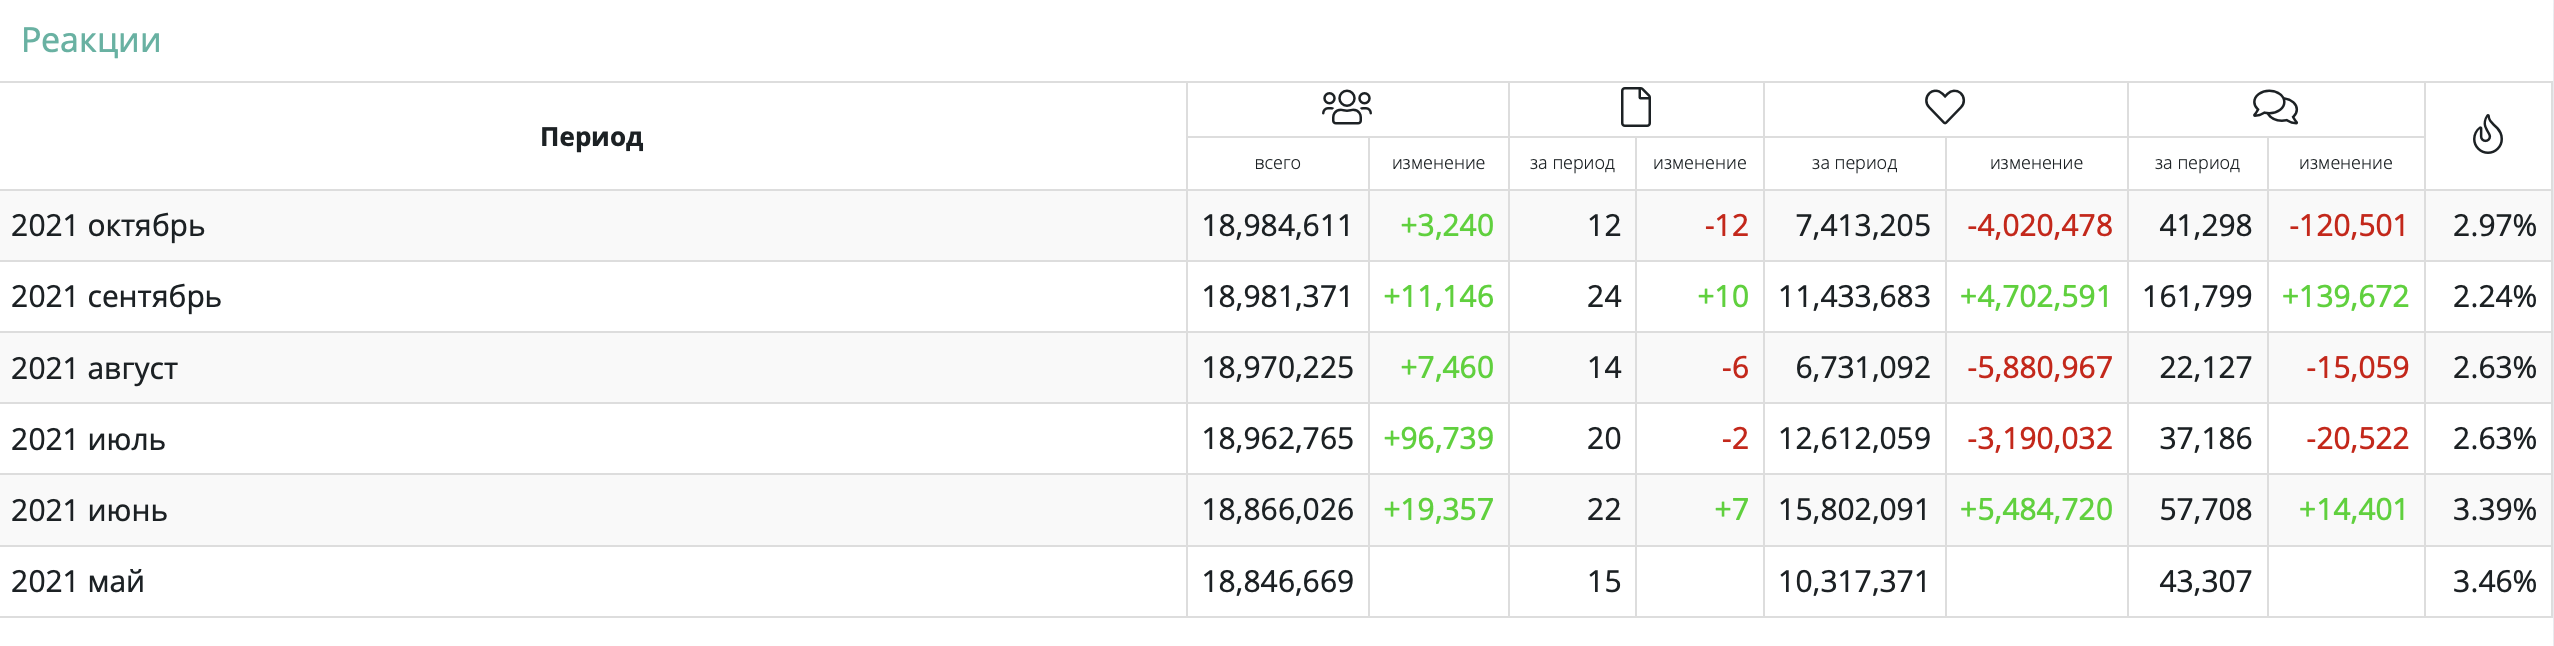Image resolution: width=2554 pixels, height=646 pixels.
Task: Select the 2021 октябрь row
Action: 108,226
